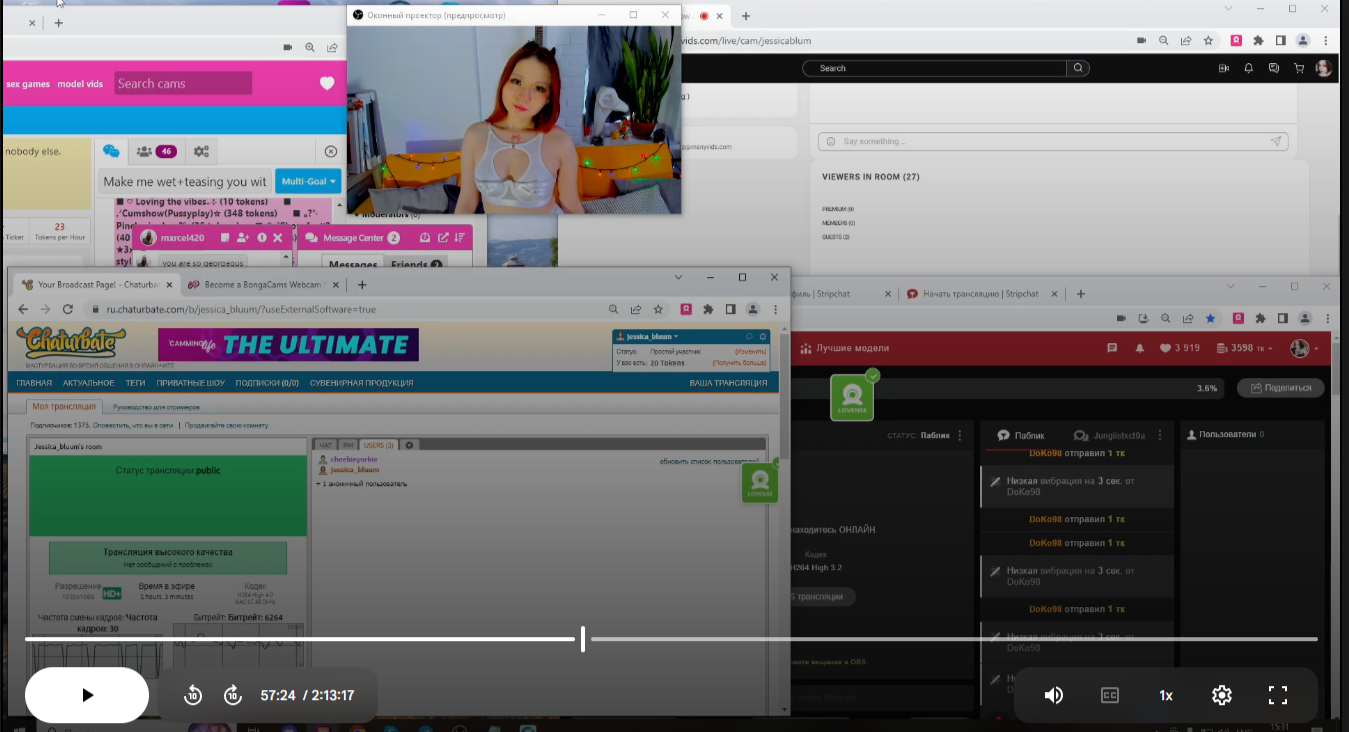Send chat message with paper-plane icon
The width and height of the screenshot is (1349, 732).
pyautogui.click(x=1275, y=141)
